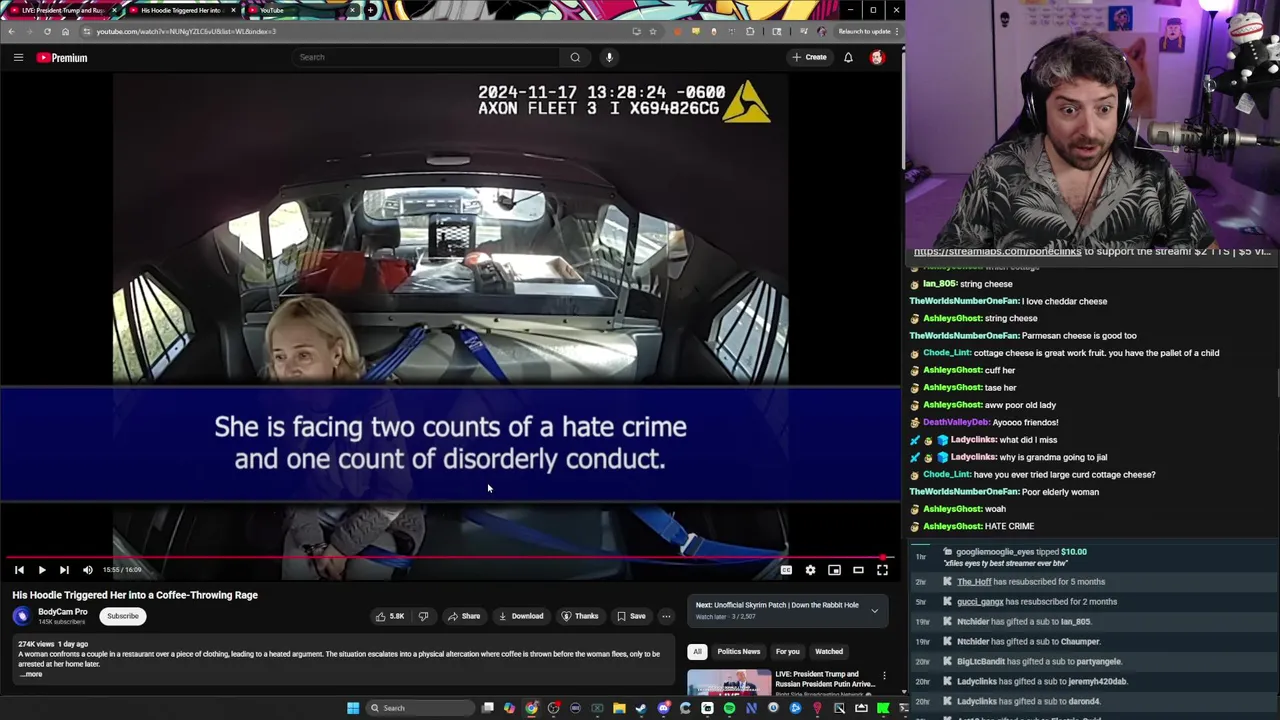Download the video
Viewport: 1280px width, 720px height.
(x=521, y=616)
